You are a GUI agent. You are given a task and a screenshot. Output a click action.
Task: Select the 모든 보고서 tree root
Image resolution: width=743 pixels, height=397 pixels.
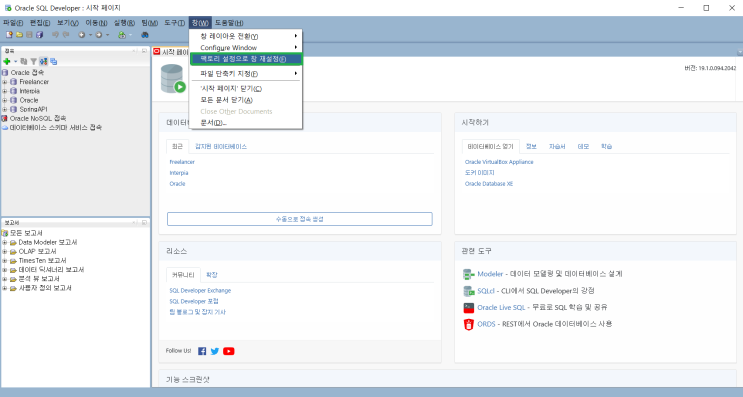(x=26, y=233)
